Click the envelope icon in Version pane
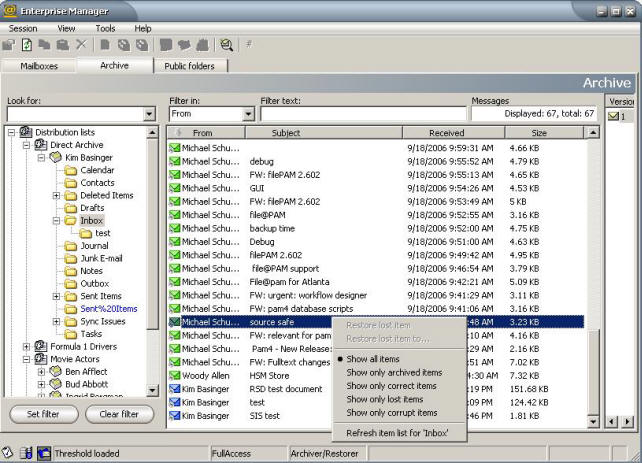642x463 pixels. click(613, 116)
